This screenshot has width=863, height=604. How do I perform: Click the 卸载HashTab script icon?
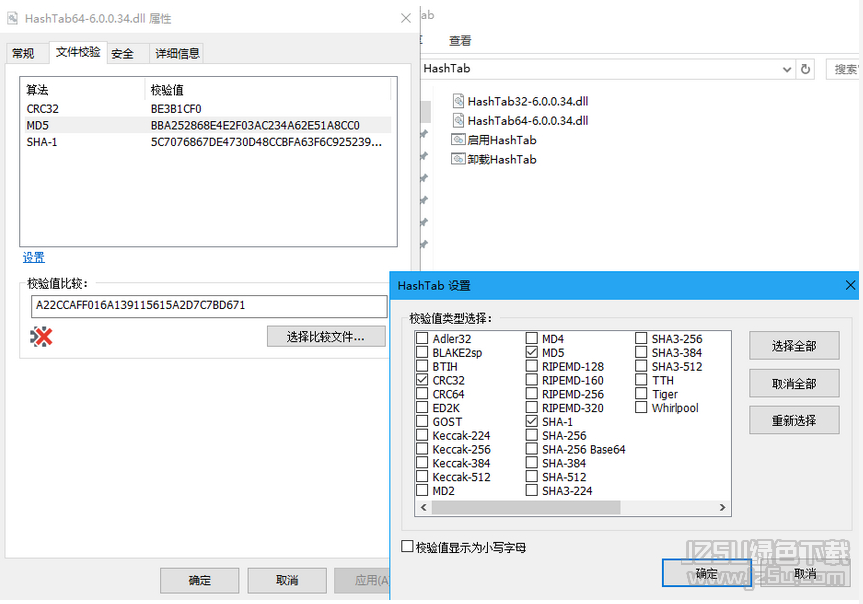coord(458,159)
